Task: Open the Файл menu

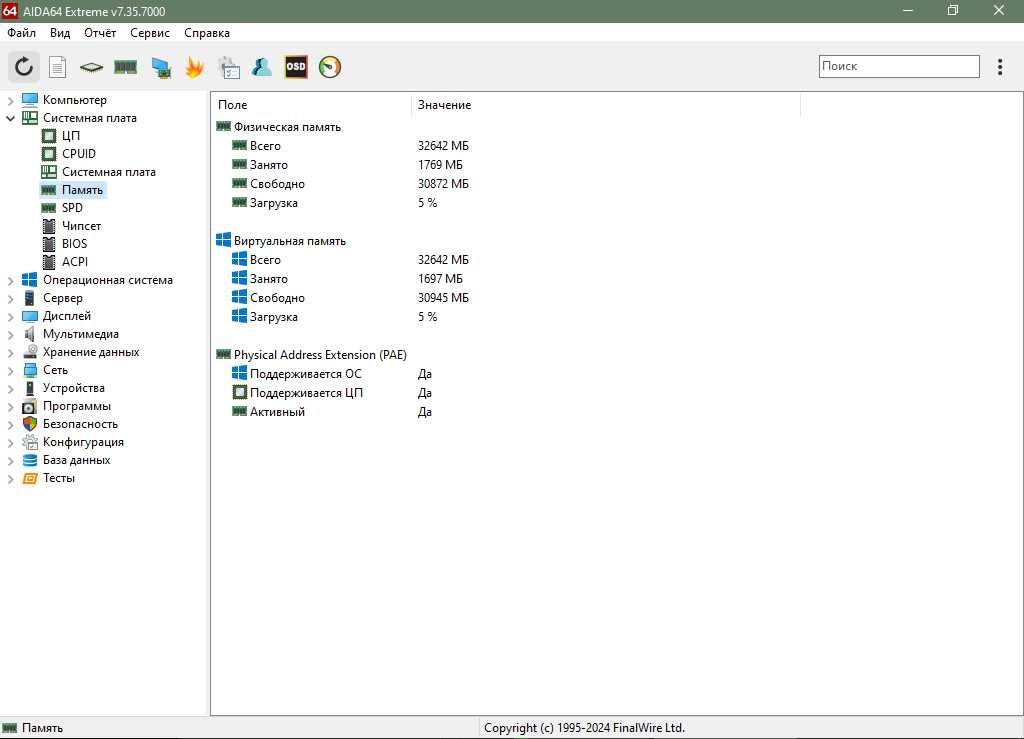Action: click(x=22, y=33)
